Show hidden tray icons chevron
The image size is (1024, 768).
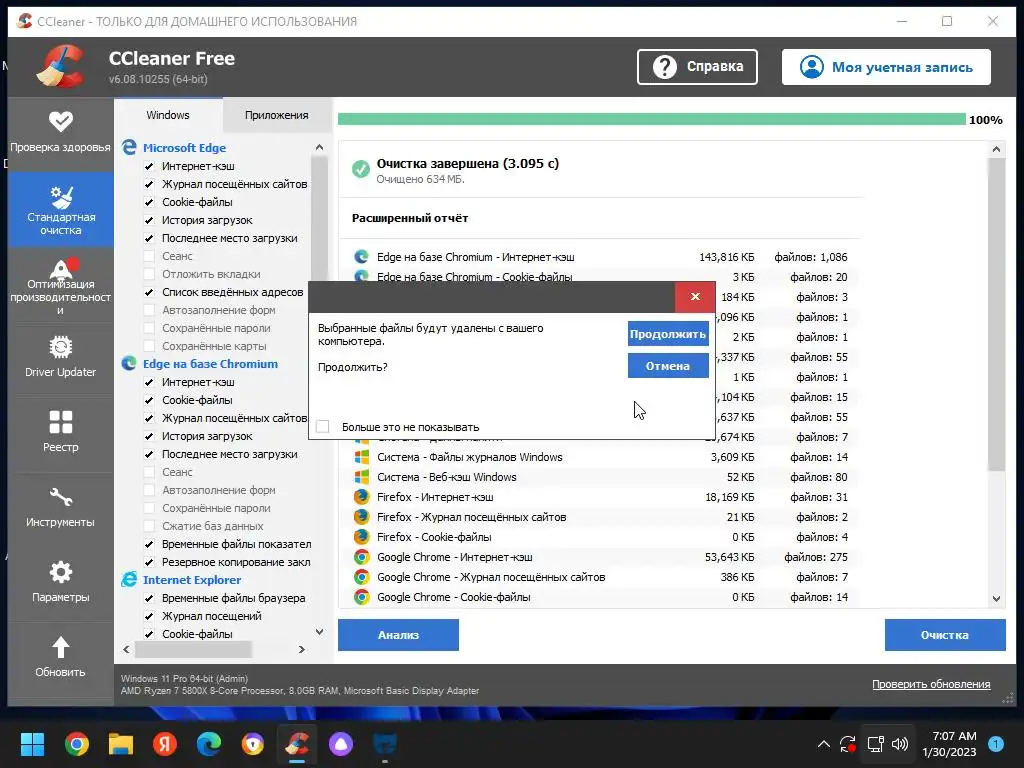pos(824,744)
